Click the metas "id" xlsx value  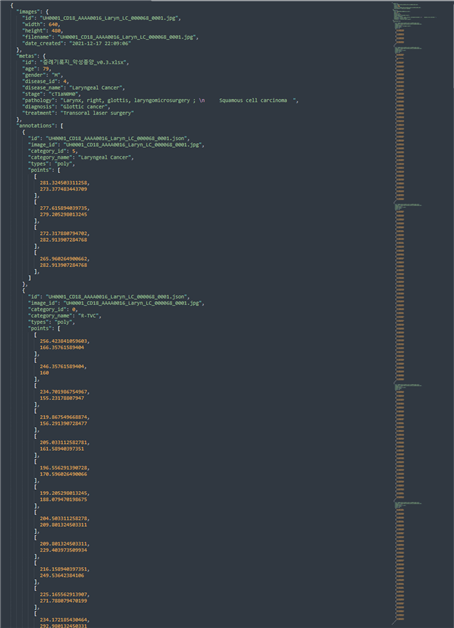point(83,62)
